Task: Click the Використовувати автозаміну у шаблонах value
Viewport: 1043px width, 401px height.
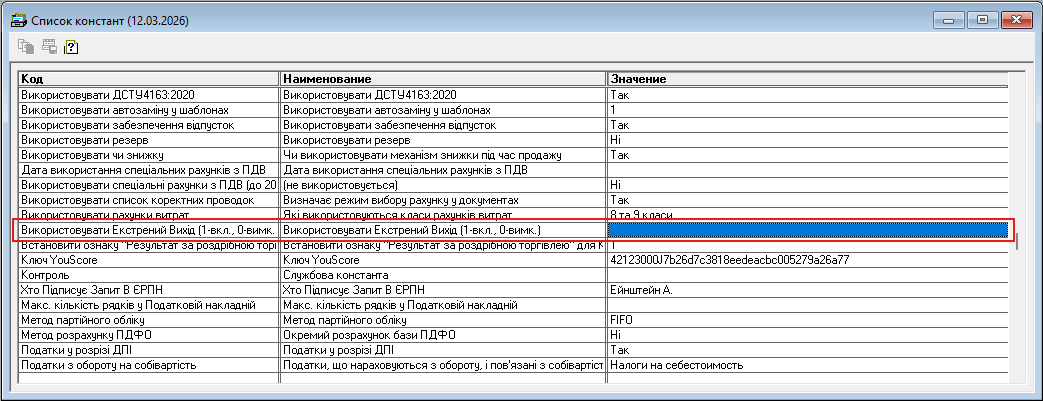Action: coord(806,109)
